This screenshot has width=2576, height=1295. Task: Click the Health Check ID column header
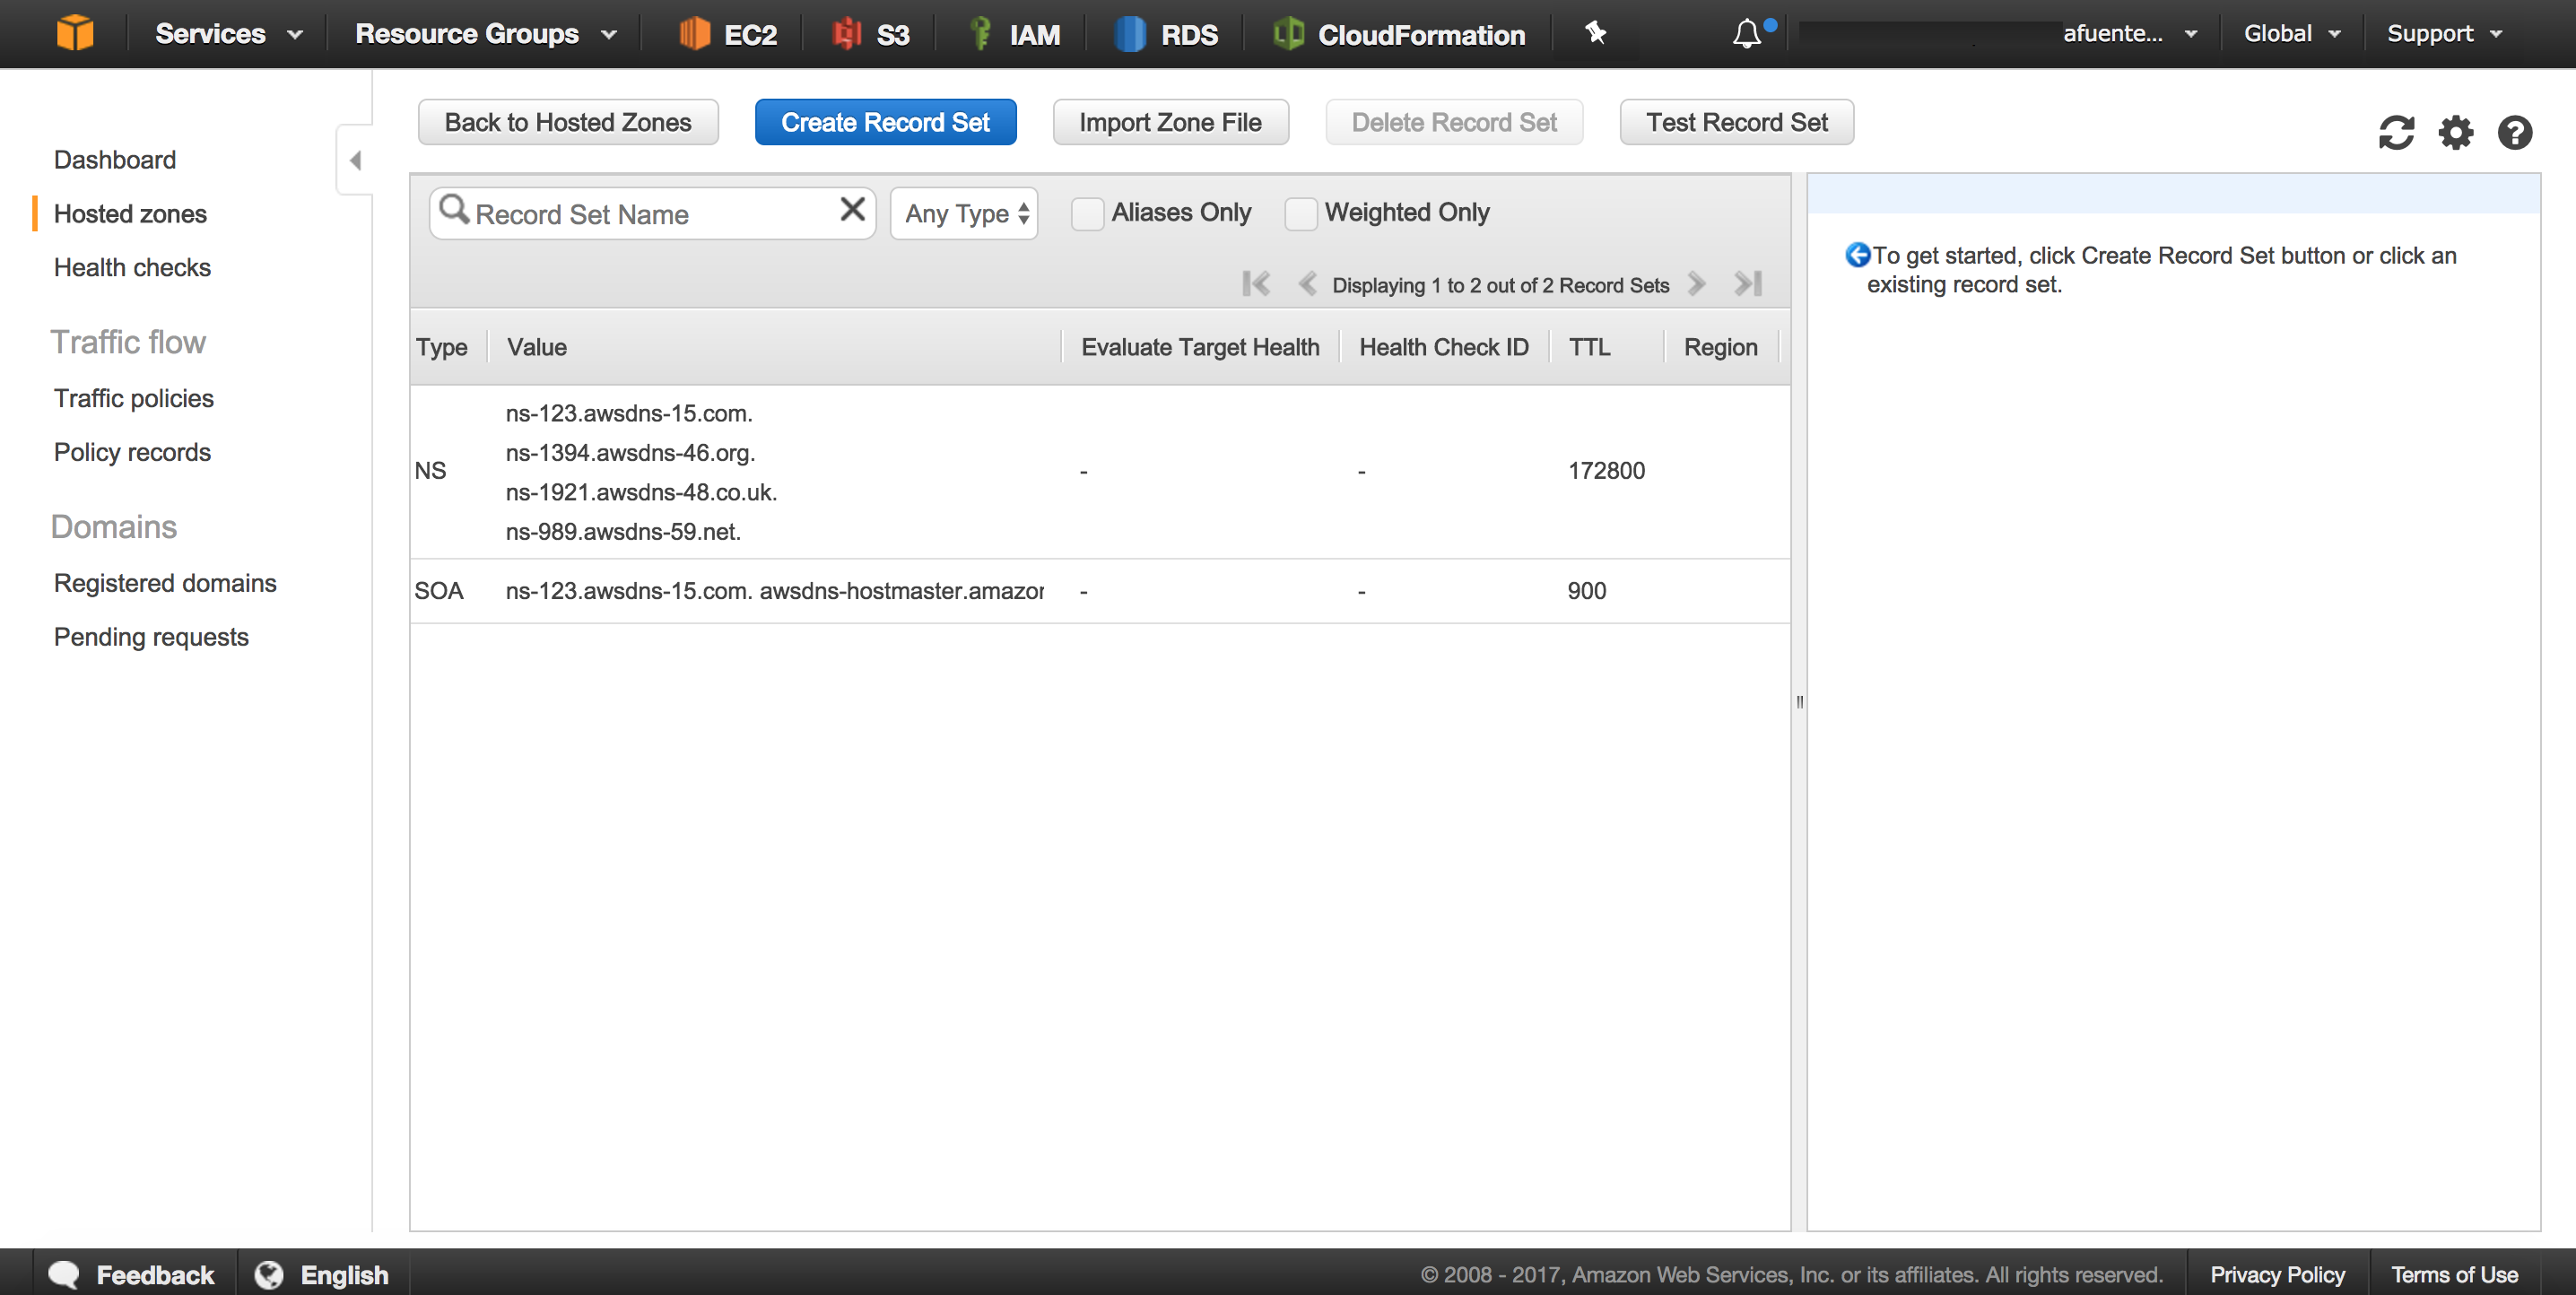[1443, 347]
